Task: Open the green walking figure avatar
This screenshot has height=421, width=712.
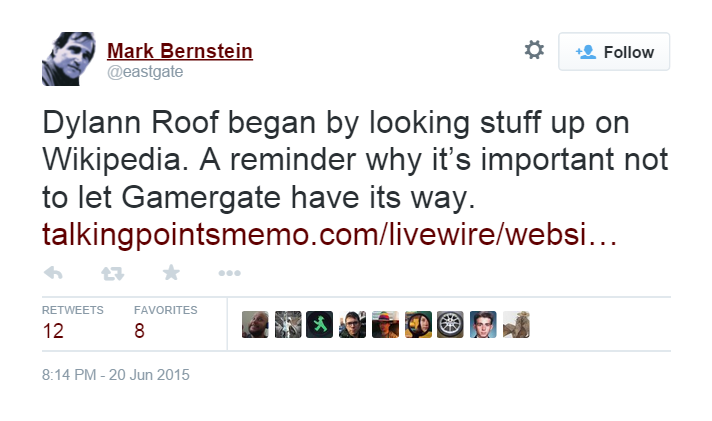Action: [320, 324]
